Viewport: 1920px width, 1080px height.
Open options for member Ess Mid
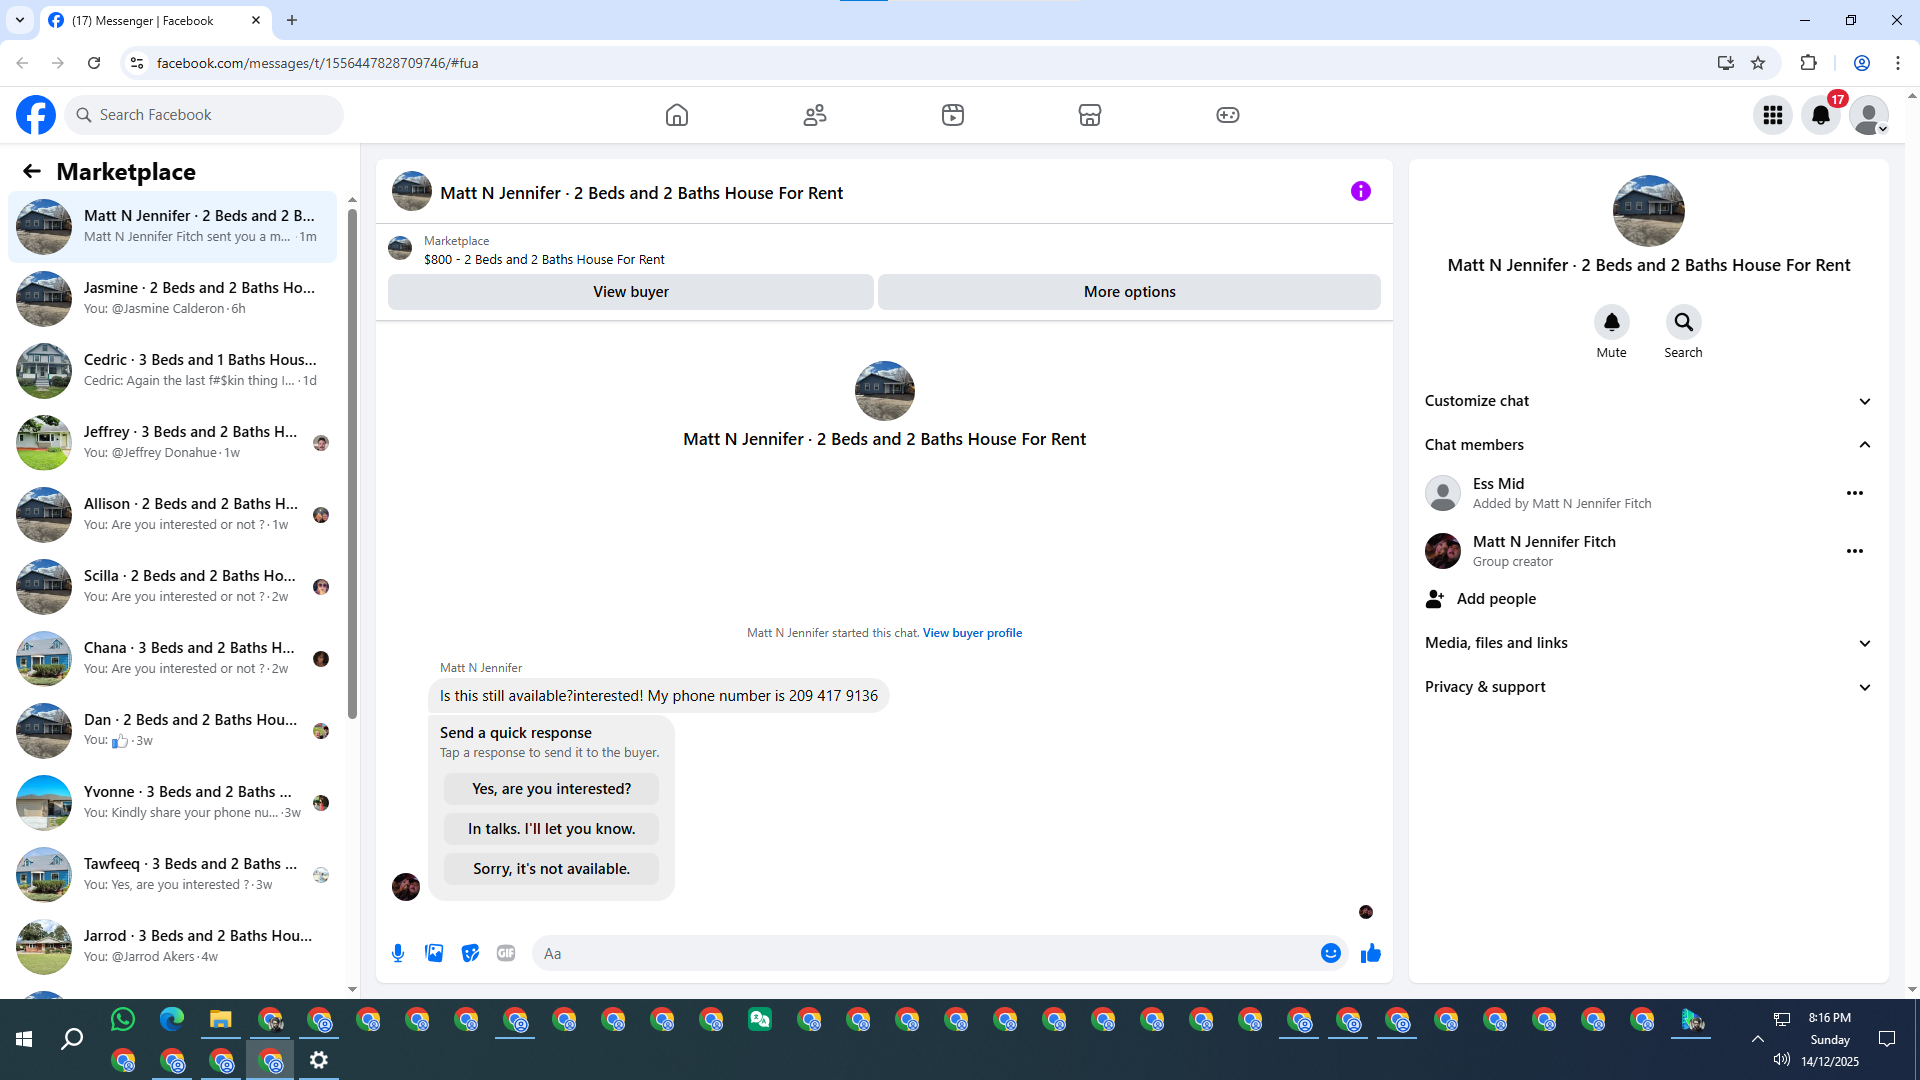(1855, 493)
